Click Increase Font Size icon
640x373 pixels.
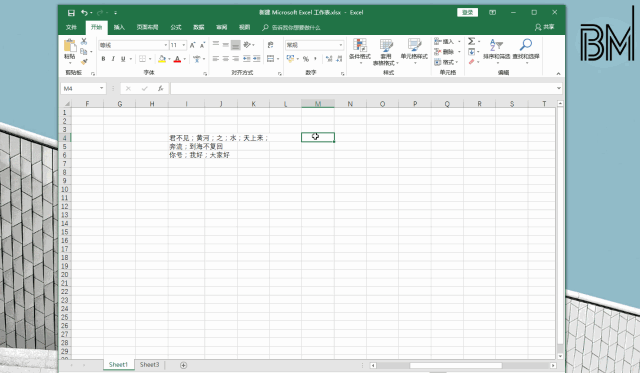tap(192, 45)
